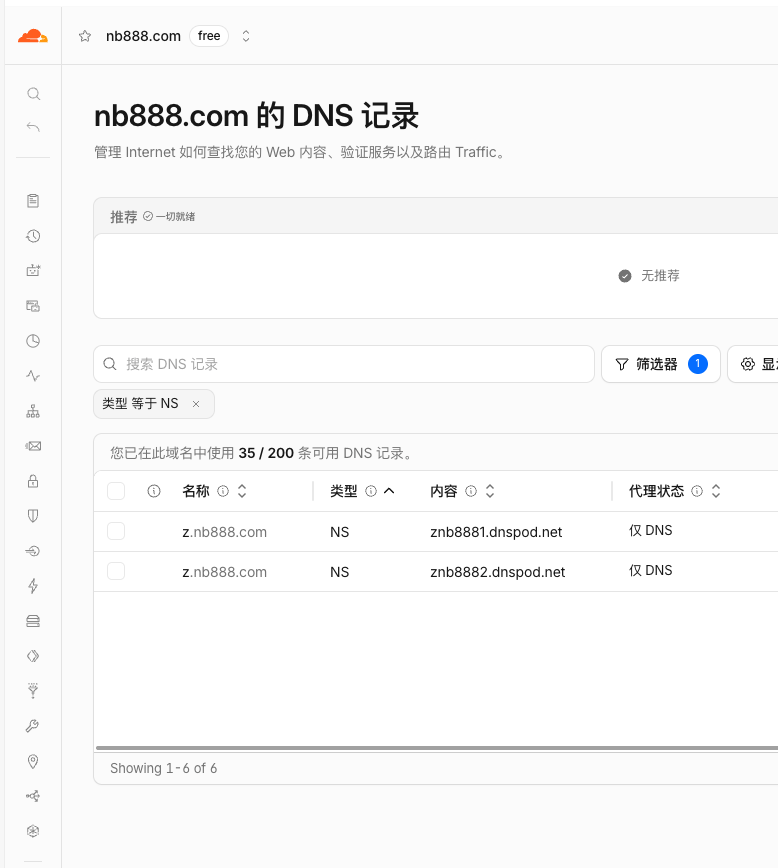Open the SSL/TLS padlock sidebar icon

33,481
